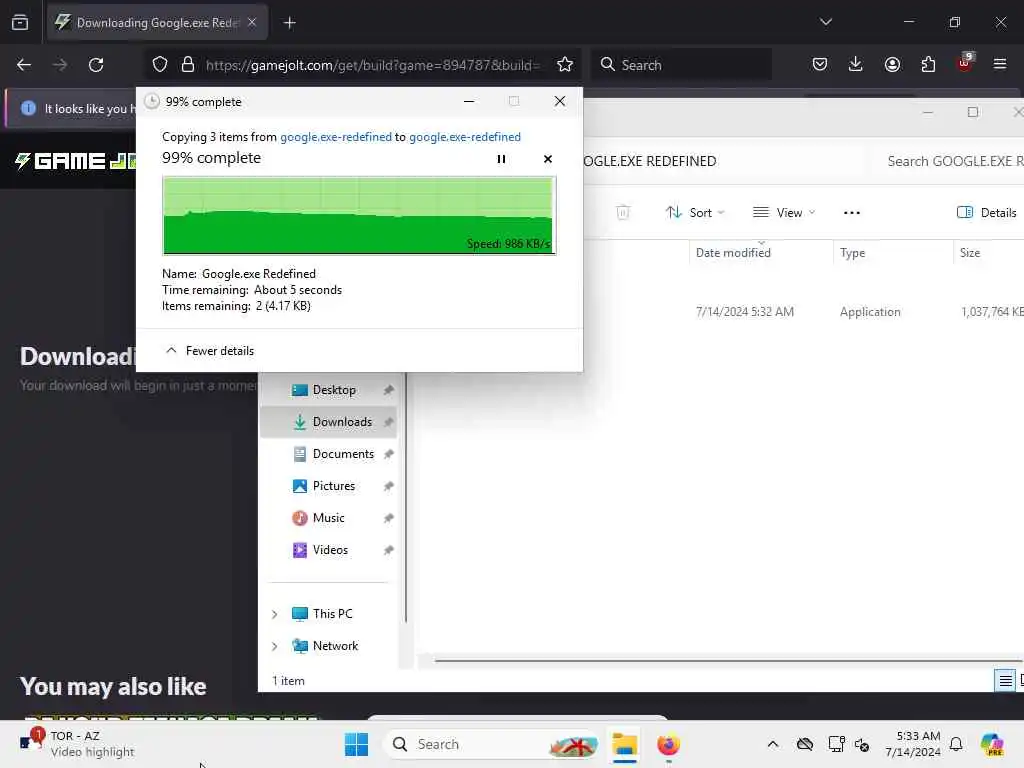Open the destination google.exe-redefined link
The height and width of the screenshot is (768, 1024).
(465, 137)
